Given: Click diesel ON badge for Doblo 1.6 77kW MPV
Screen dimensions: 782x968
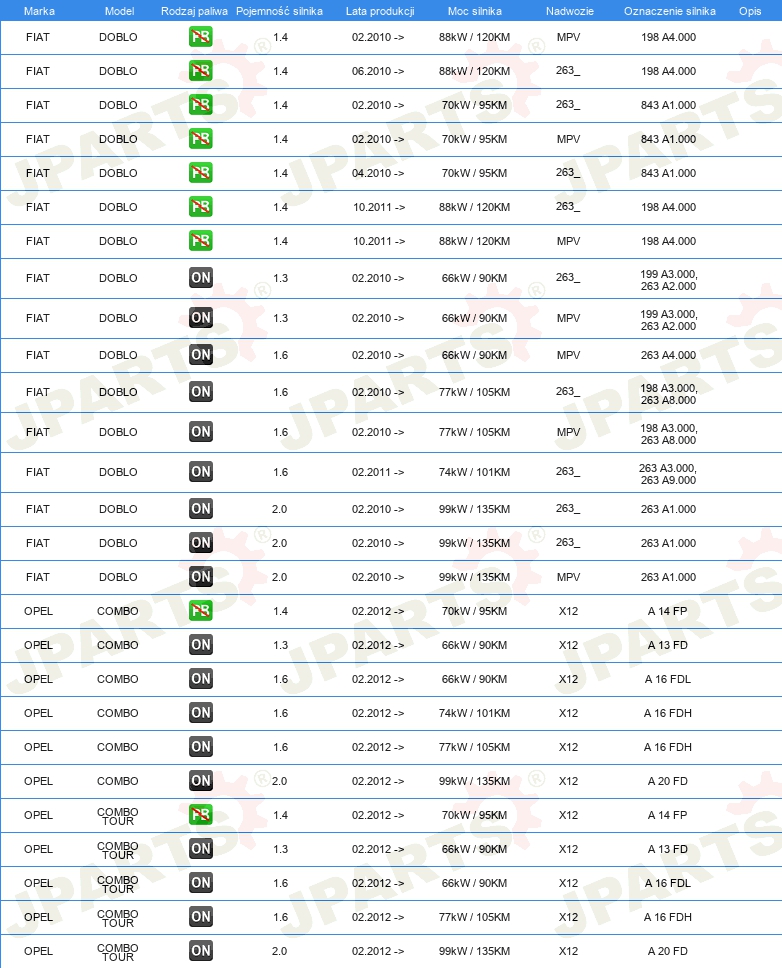Looking at the screenshot, I should pos(201,432).
